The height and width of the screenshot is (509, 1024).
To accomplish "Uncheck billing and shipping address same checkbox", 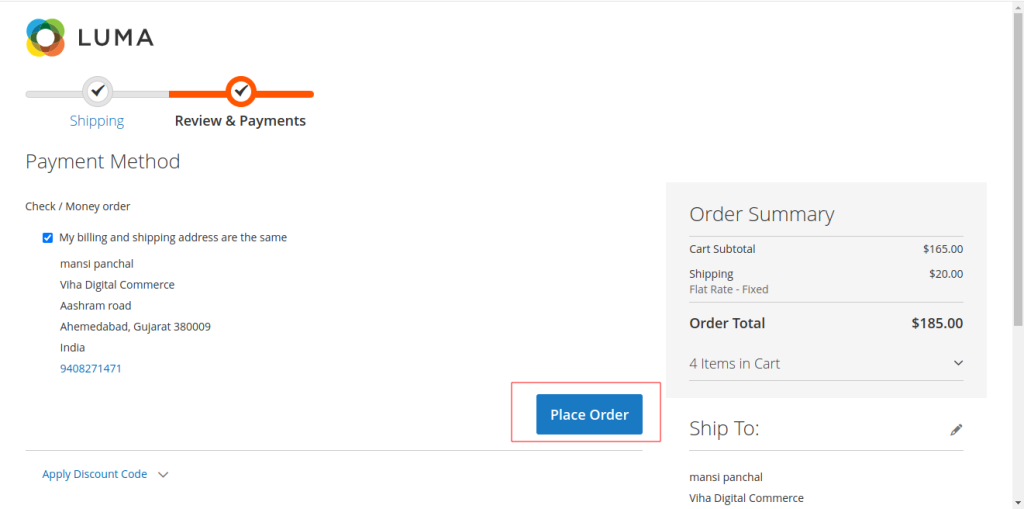I will point(48,238).
